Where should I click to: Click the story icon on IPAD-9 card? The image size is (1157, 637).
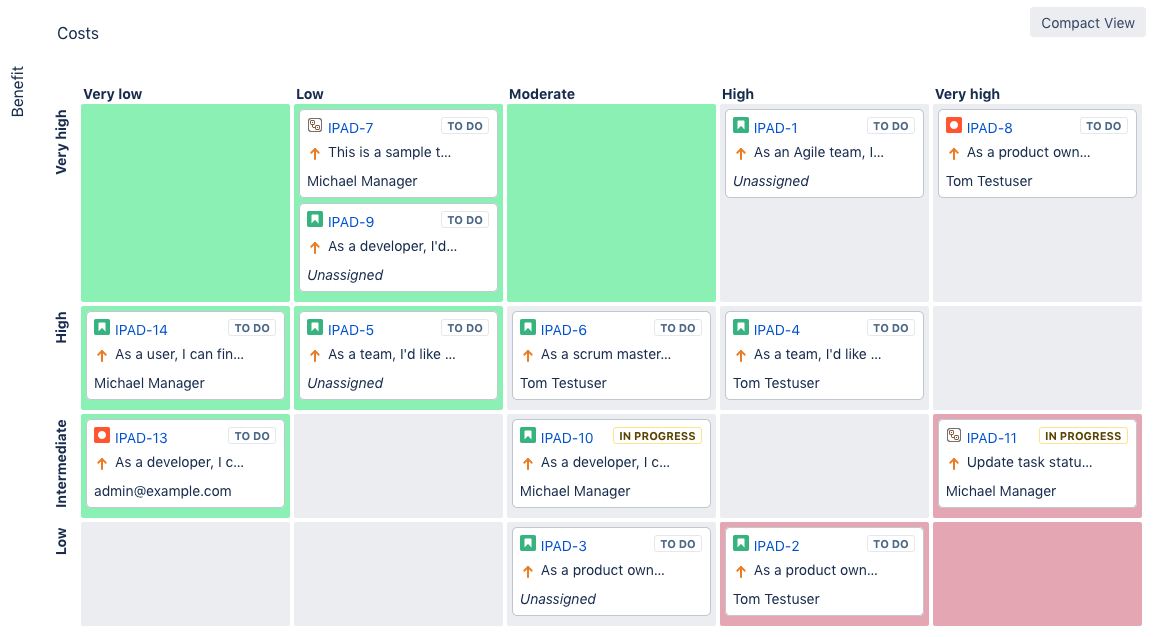[315, 220]
